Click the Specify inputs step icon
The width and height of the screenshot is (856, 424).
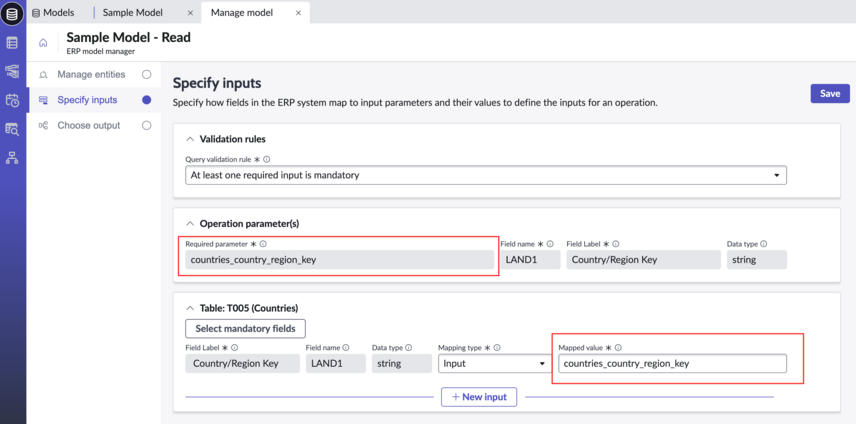43,100
